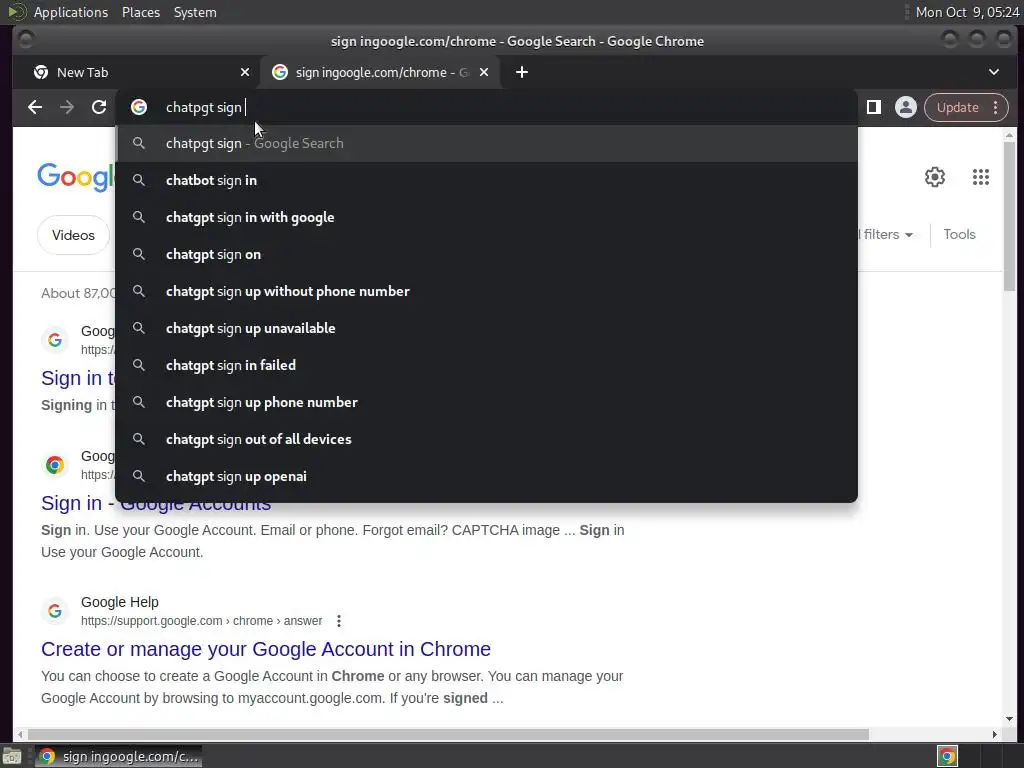The width and height of the screenshot is (1024, 768).
Task: Open the Applications menu
Action: pyautogui.click(x=71, y=12)
